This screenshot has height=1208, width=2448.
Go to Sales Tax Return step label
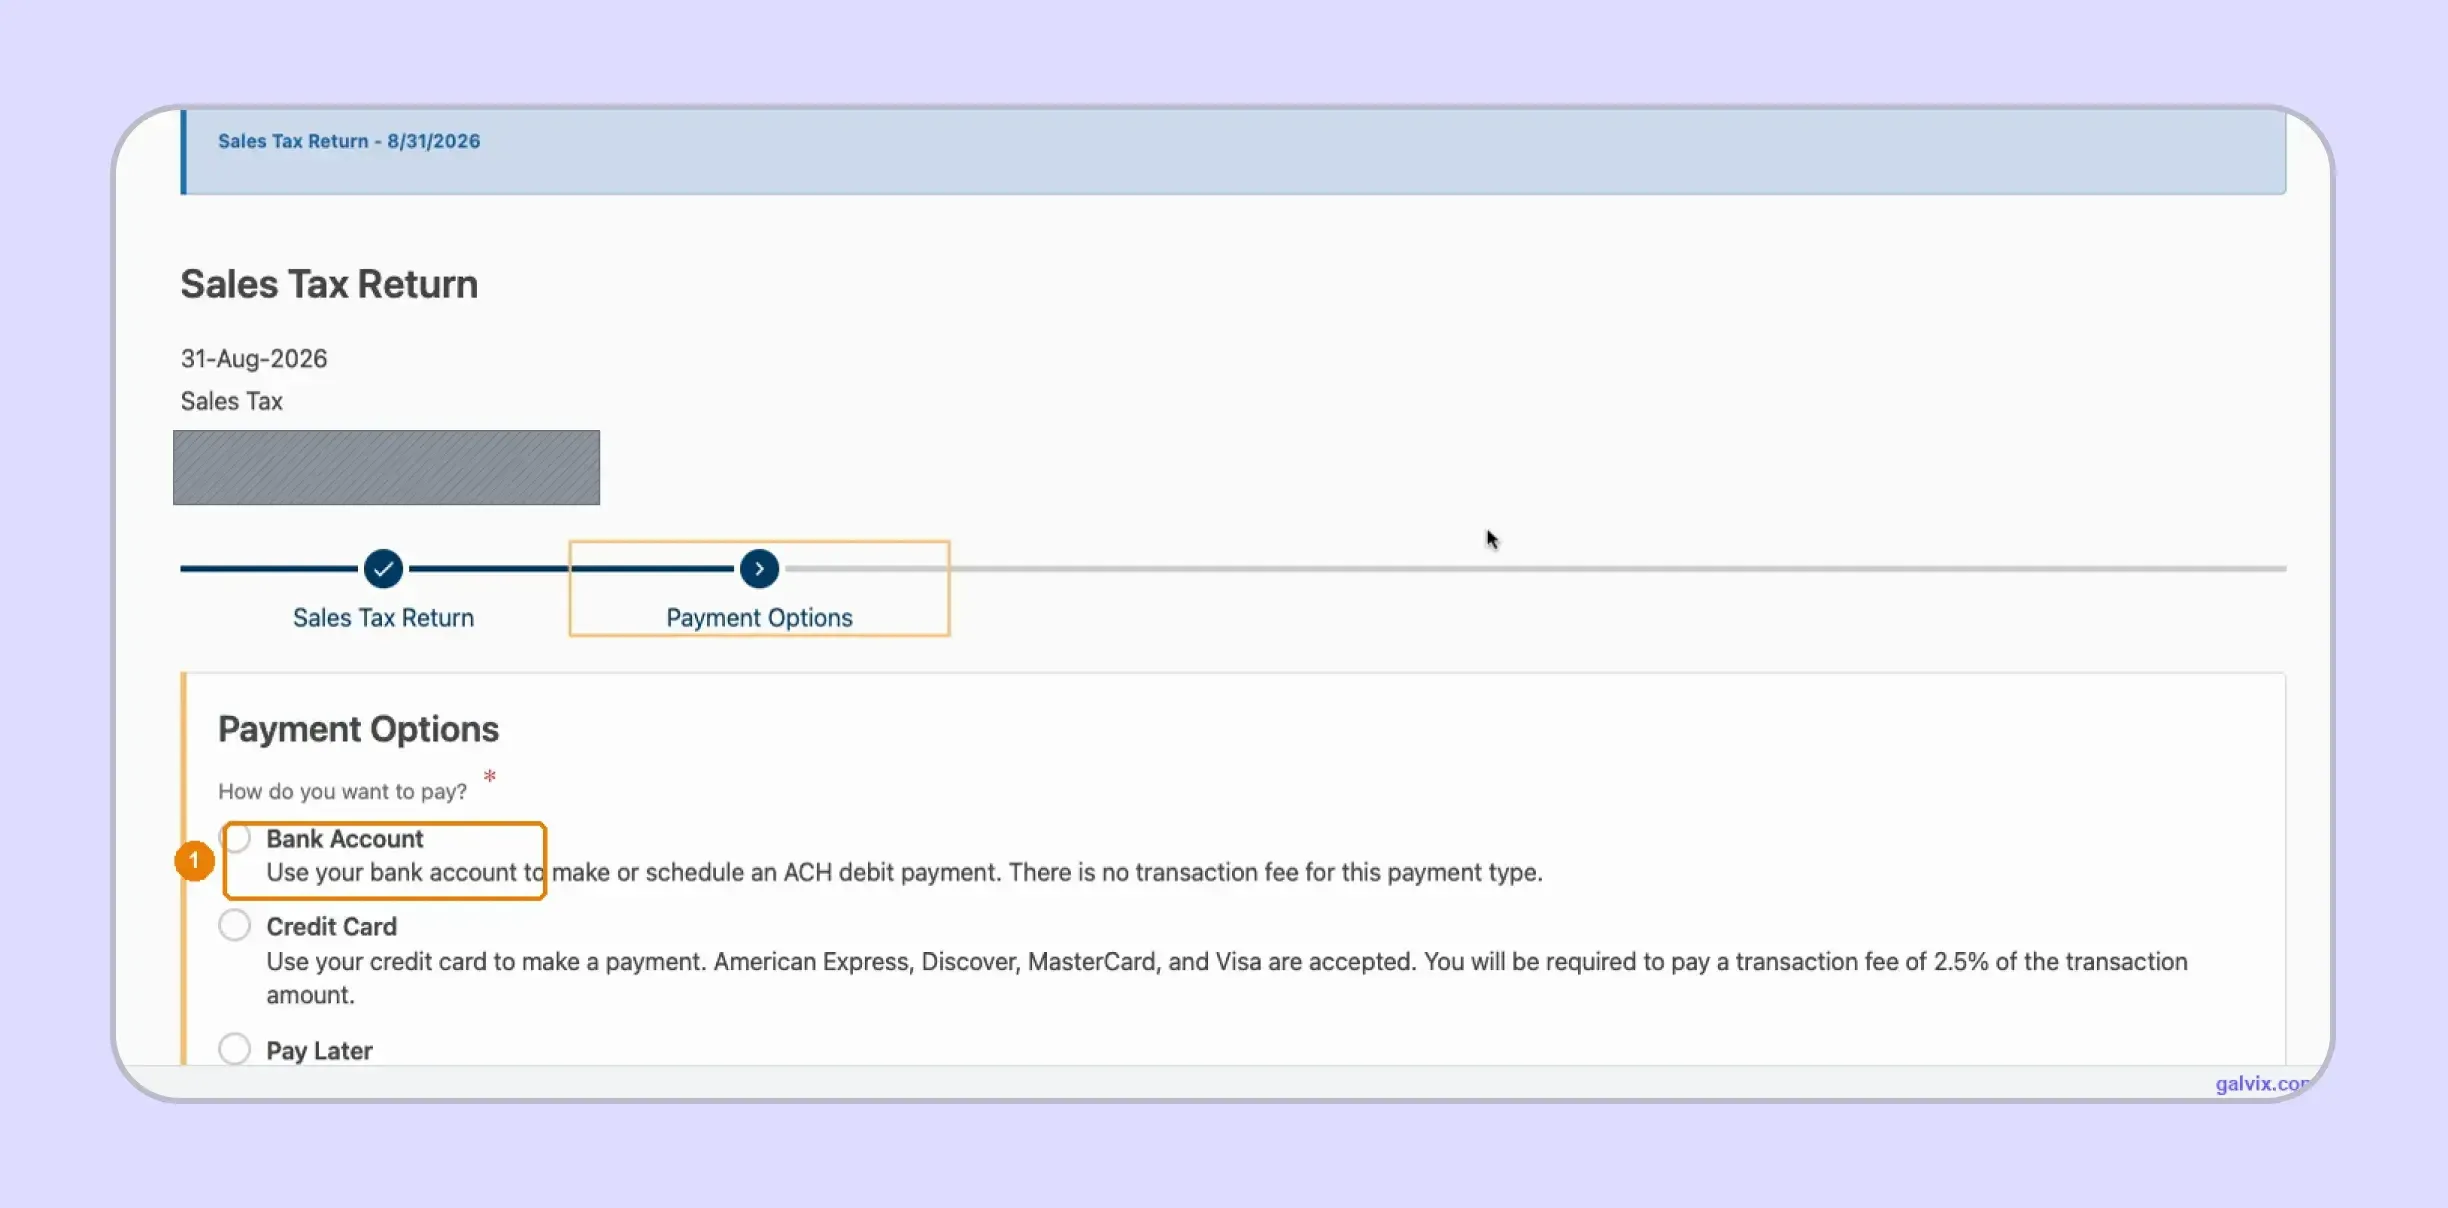click(x=383, y=618)
